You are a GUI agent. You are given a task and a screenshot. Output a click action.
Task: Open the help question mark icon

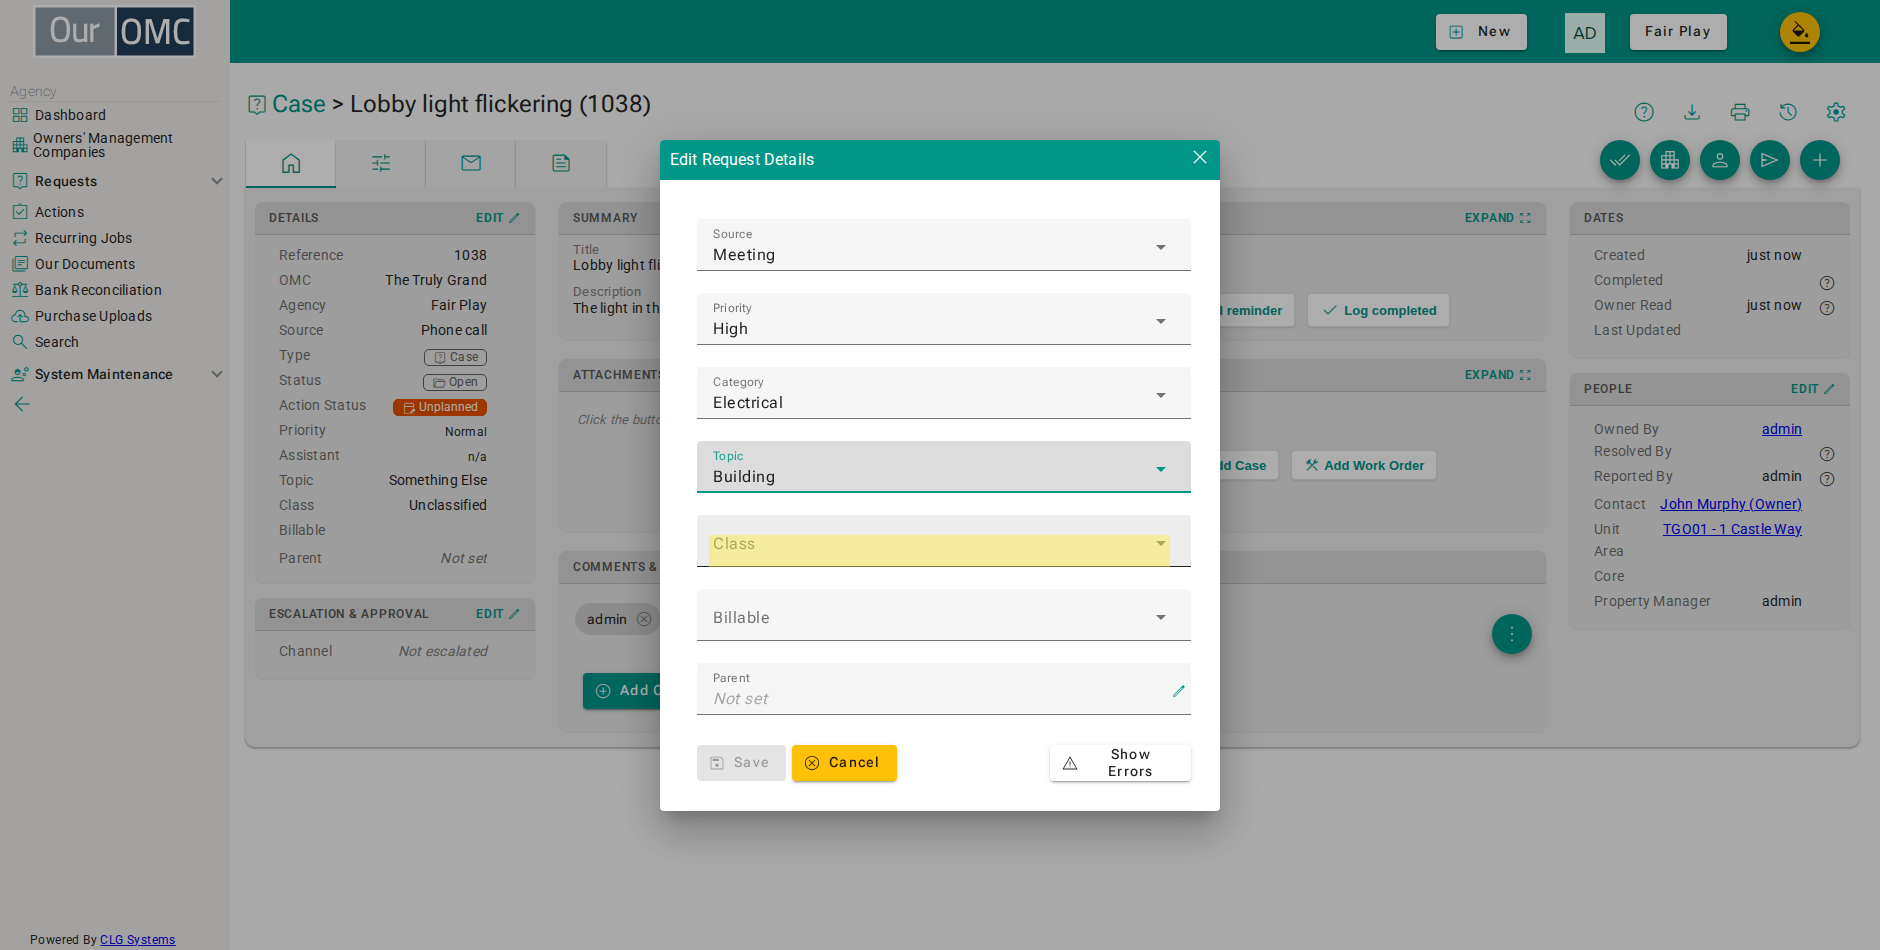[x=1644, y=112]
